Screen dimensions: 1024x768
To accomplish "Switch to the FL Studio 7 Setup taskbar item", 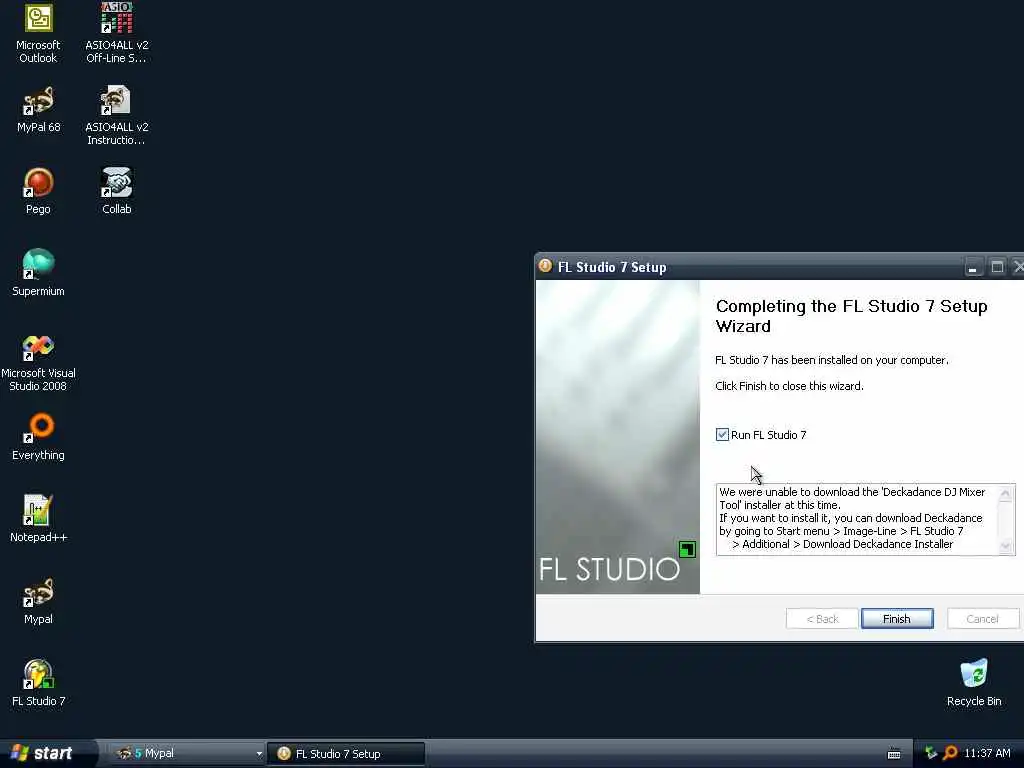I will click(x=346, y=754).
